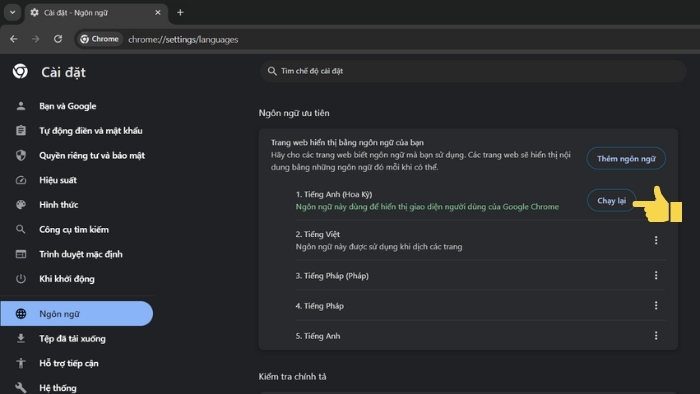The image size is (700, 394).
Task: Open more options for Tiếng Việt
Action: (x=656, y=240)
